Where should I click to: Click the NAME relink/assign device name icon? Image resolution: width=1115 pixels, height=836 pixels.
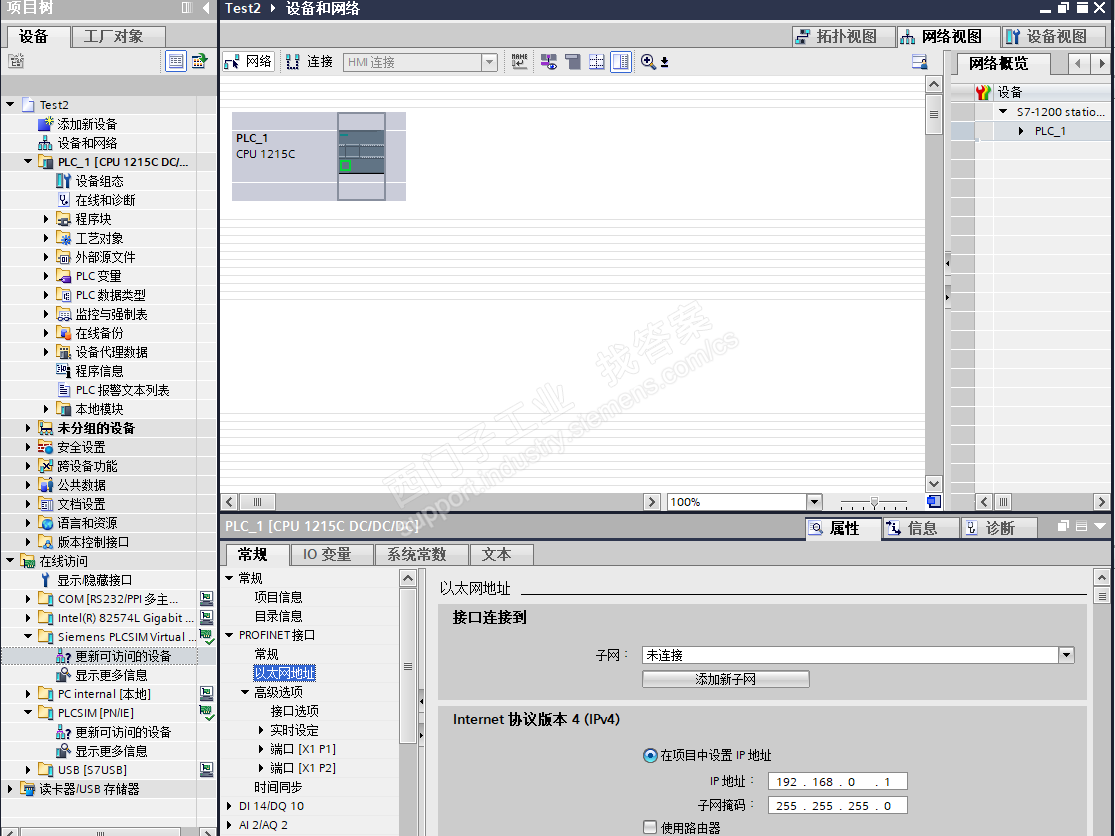pos(519,62)
